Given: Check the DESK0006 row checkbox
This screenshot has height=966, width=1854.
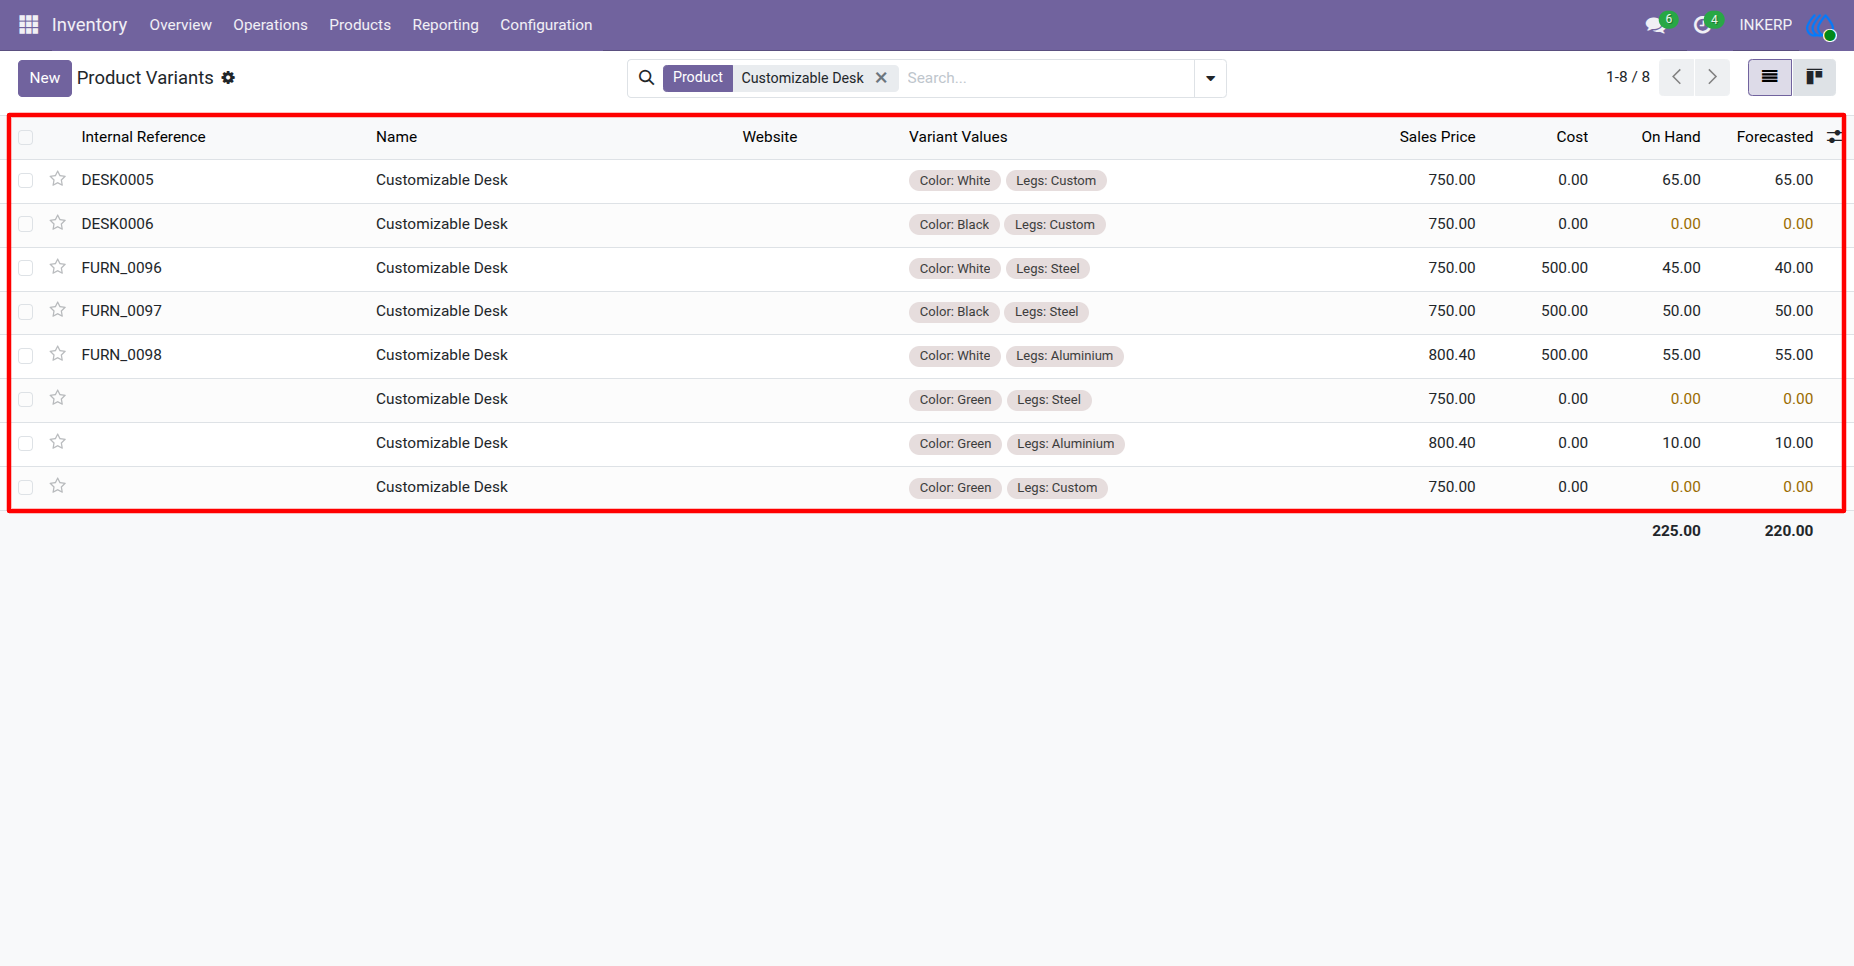Looking at the screenshot, I should [26, 225].
